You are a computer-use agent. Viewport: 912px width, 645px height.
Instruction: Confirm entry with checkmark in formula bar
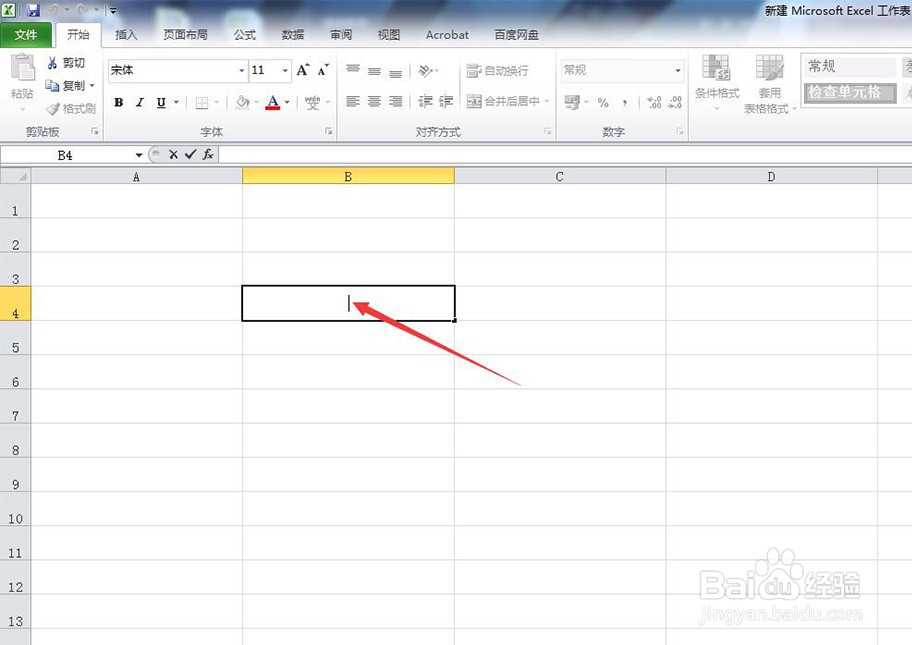[190, 155]
